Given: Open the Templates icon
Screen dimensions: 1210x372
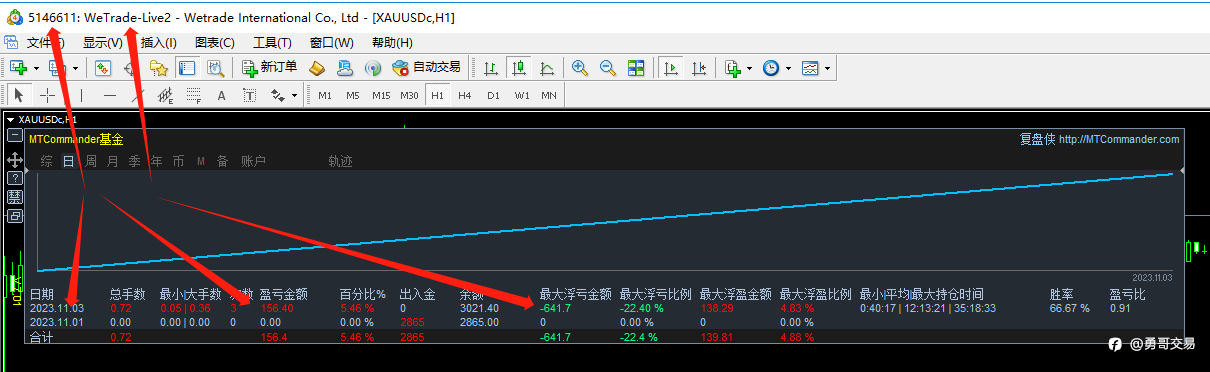Looking at the screenshot, I should click(810, 68).
